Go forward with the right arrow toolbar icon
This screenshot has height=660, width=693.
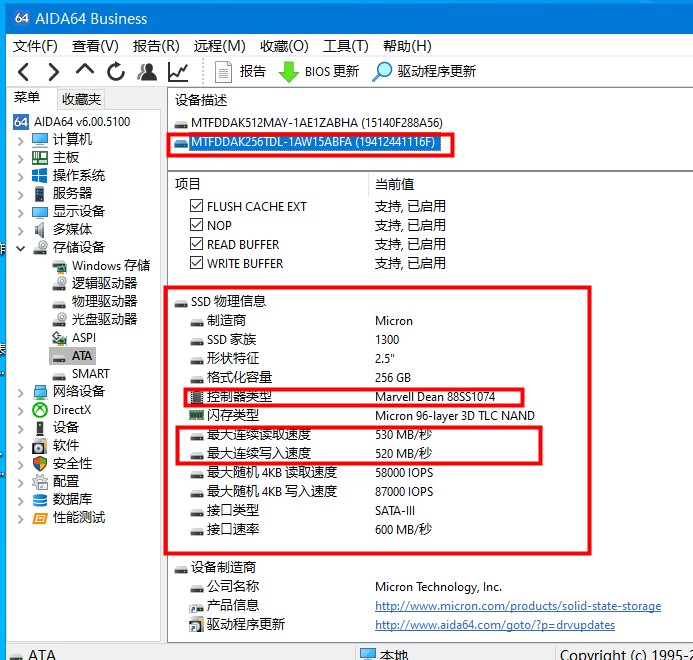point(53,72)
